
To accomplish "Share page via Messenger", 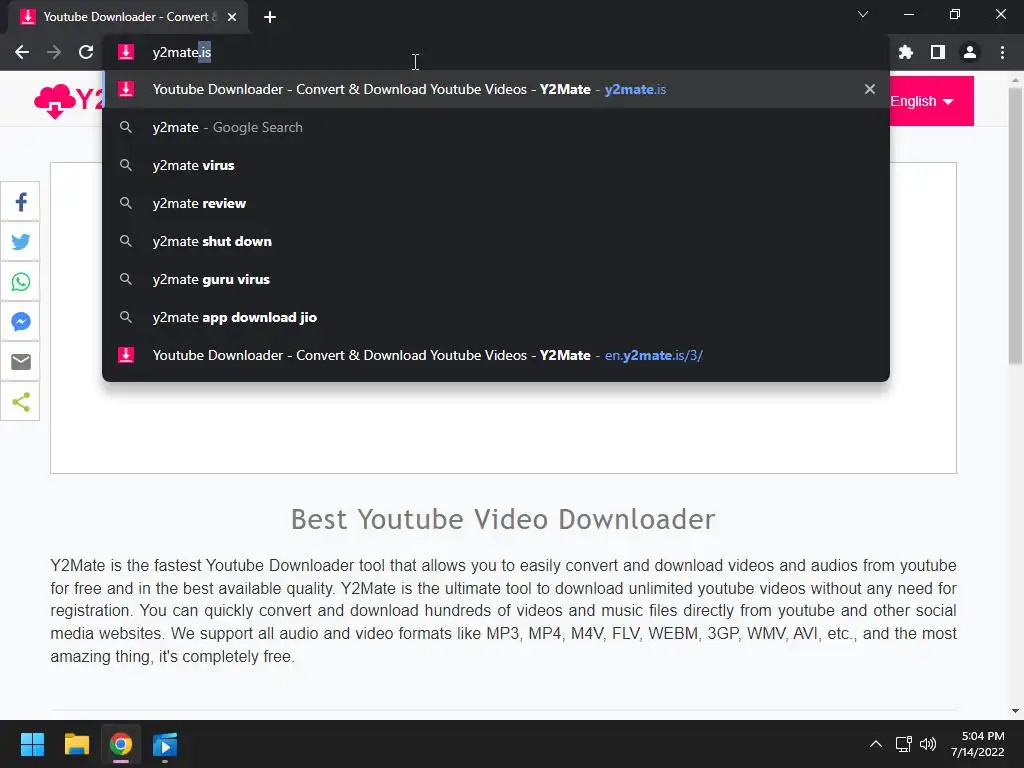I will pos(20,321).
